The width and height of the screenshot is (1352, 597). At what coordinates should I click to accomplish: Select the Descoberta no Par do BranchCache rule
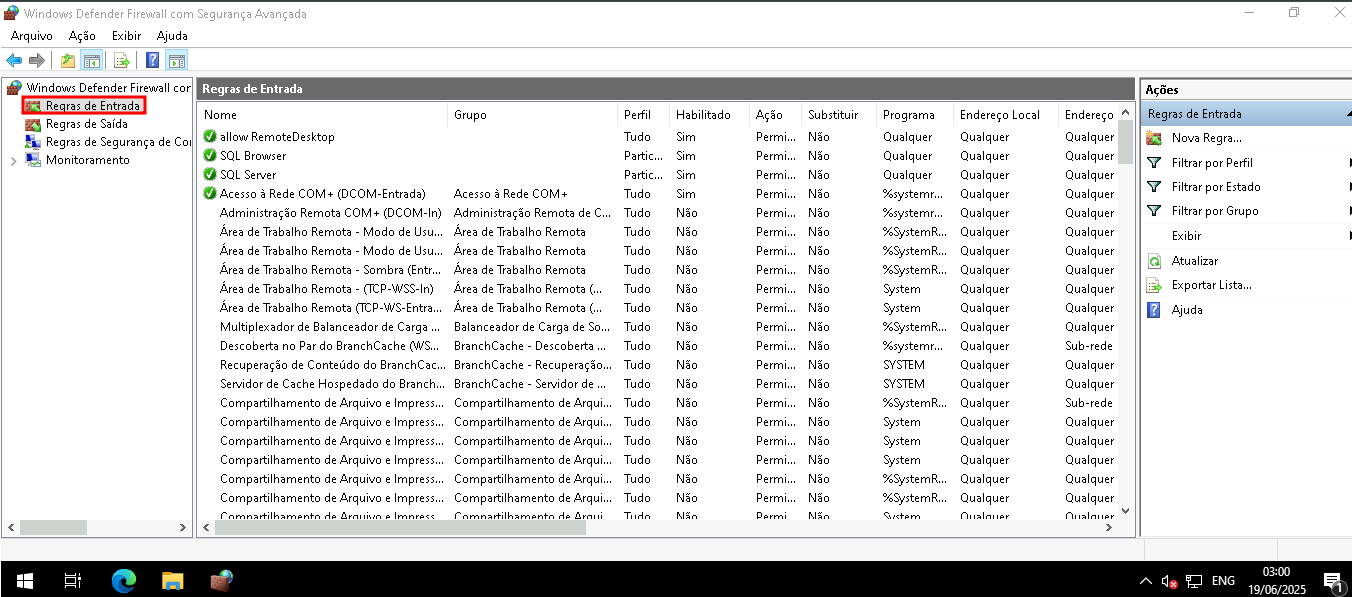(658, 346)
